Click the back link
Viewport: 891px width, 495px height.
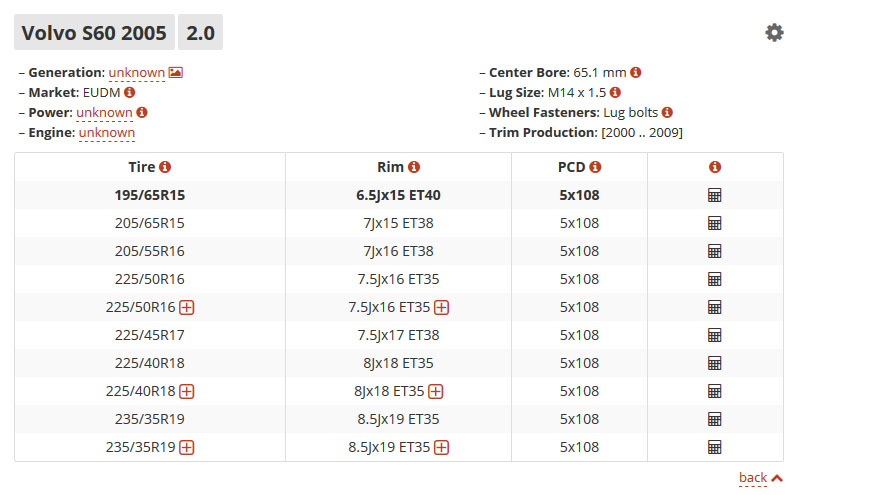pyautogui.click(x=753, y=477)
